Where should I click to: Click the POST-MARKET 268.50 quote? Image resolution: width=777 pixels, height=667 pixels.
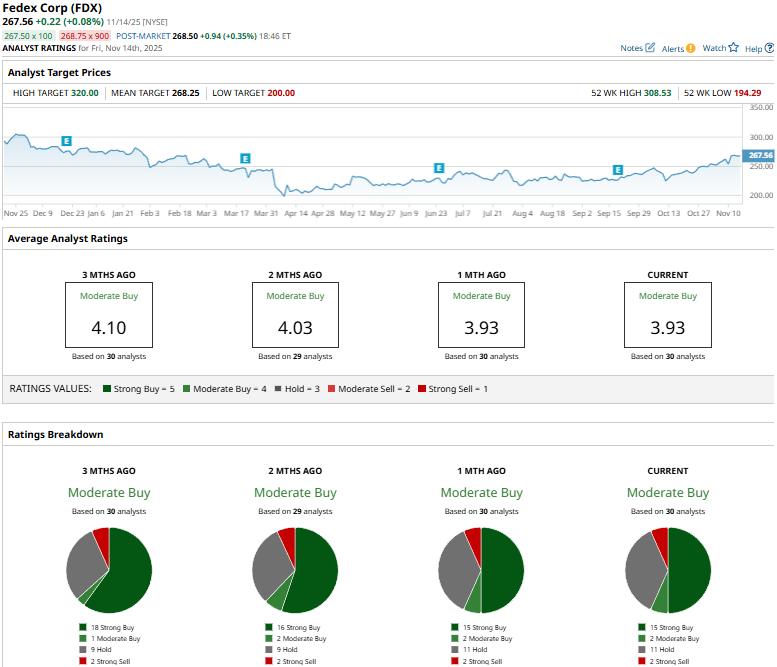point(186,36)
